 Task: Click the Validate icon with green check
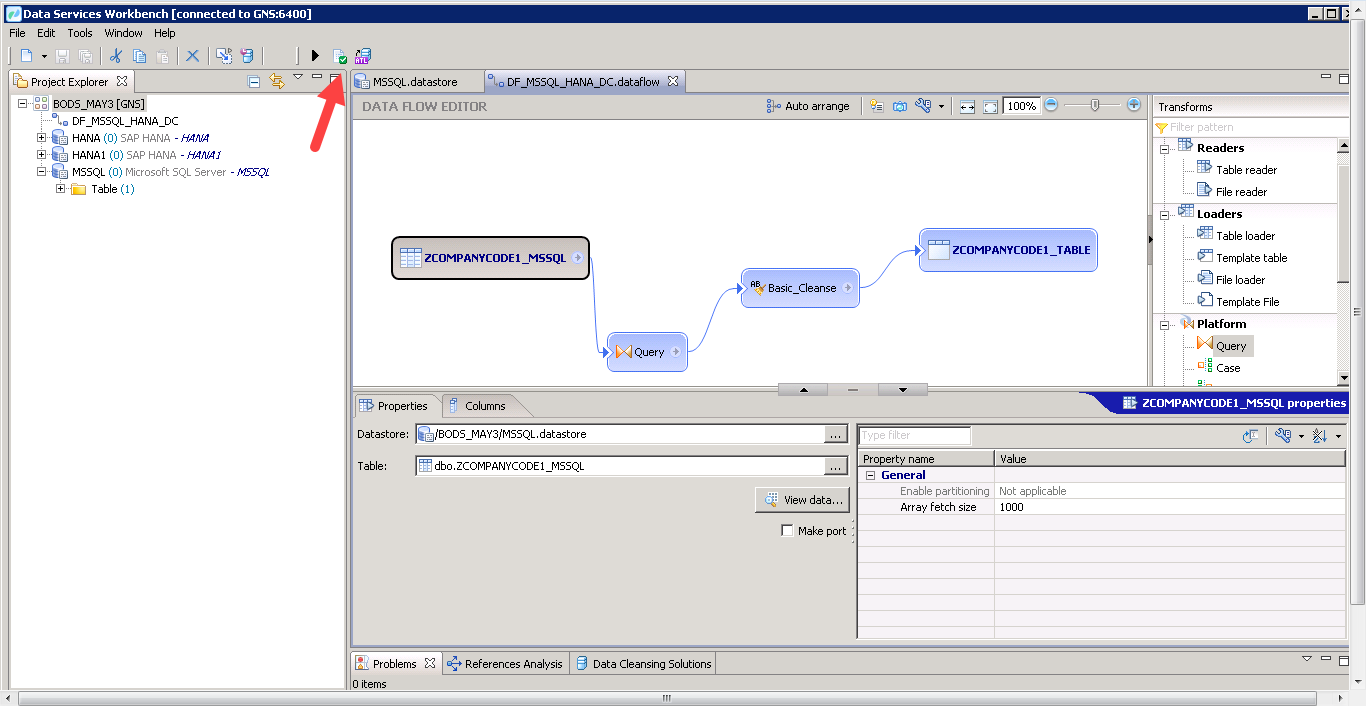click(340, 56)
